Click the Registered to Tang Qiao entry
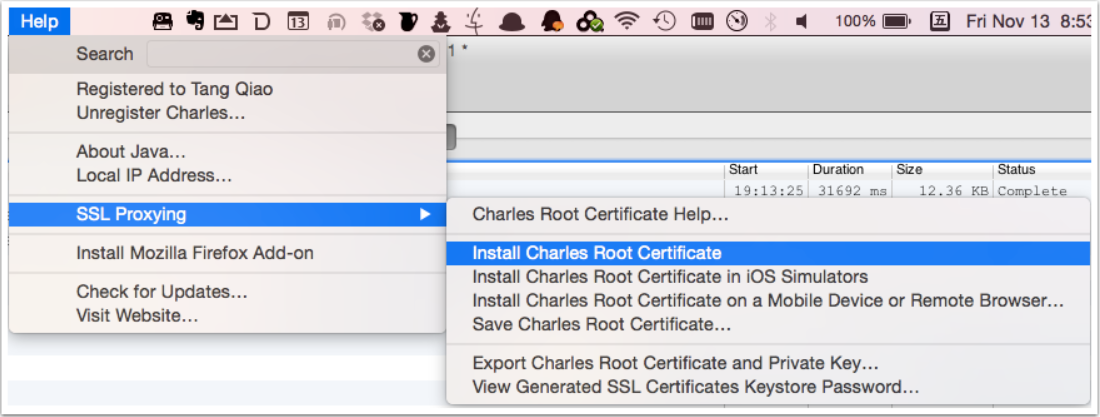 [175, 89]
